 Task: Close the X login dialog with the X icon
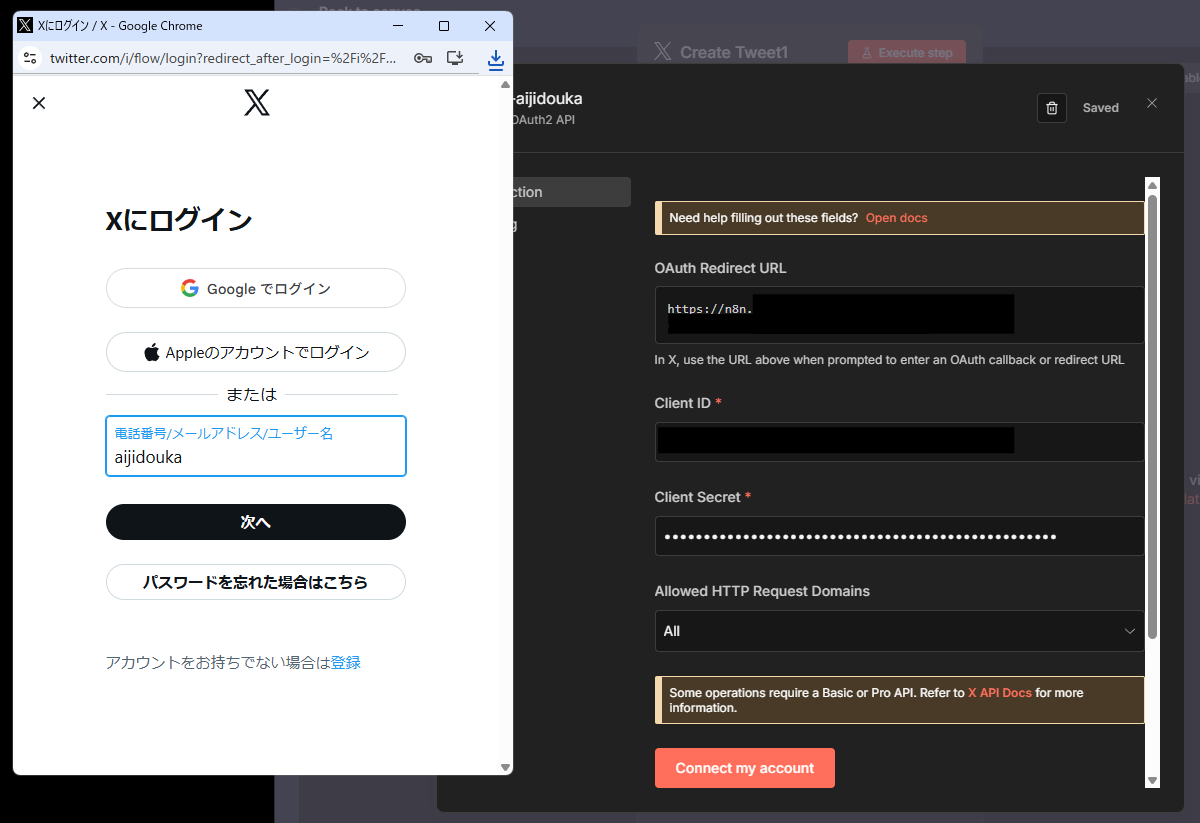click(39, 103)
